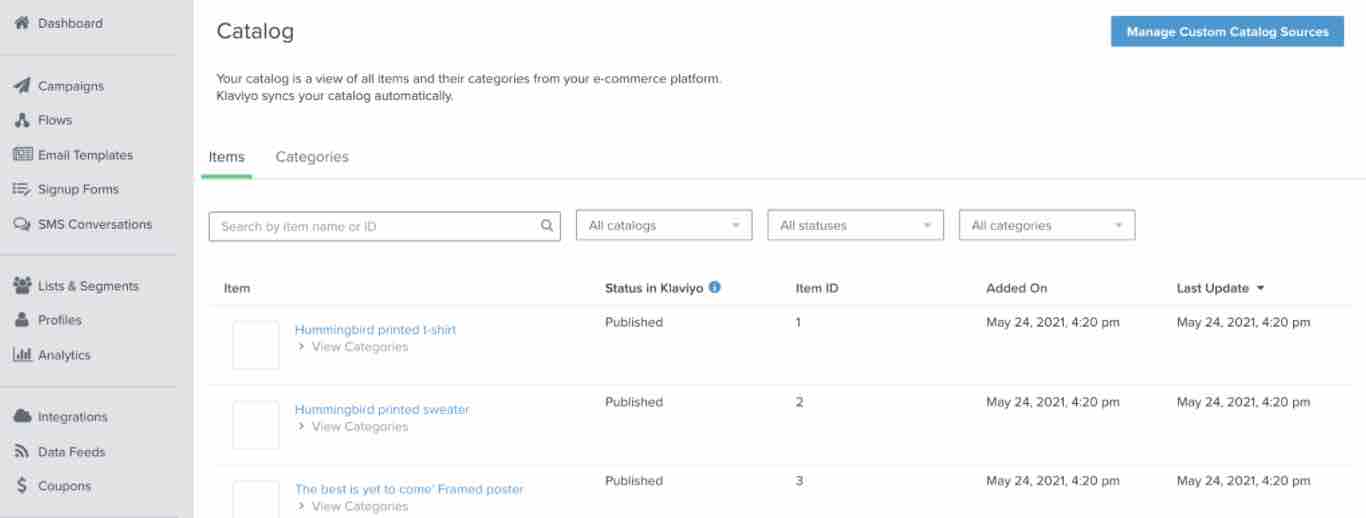
Task: Open Dashboard from the home icon
Action: click(21, 23)
